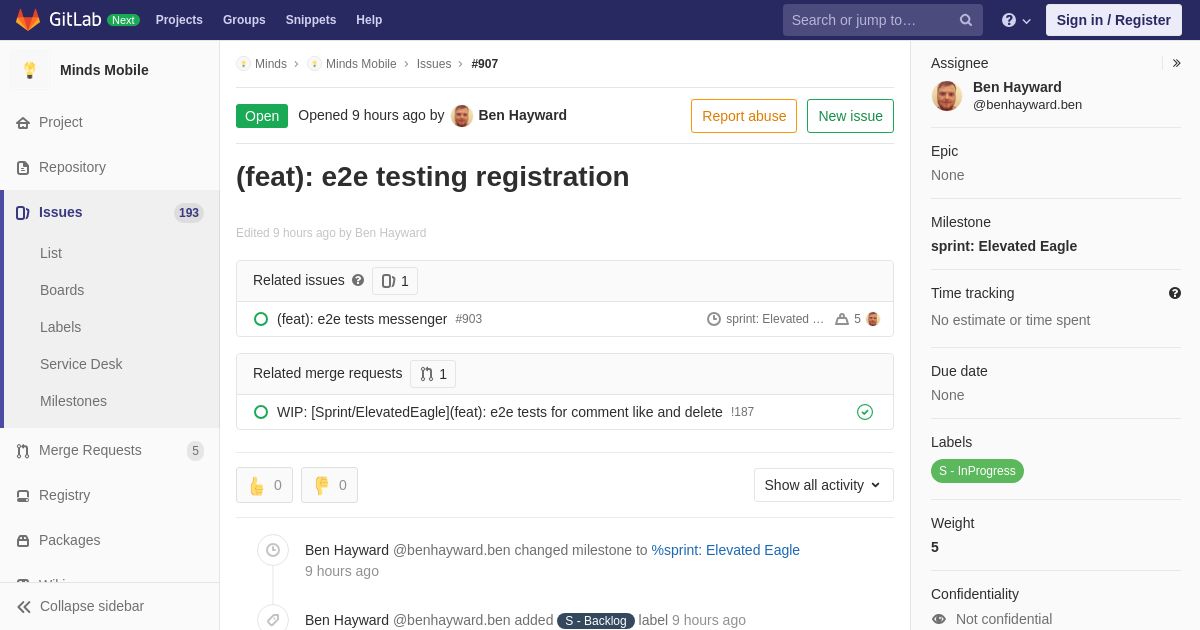This screenshot has width=1200, height=630.
Task: Open the help question mark menu
Action: pos(1015,20)
